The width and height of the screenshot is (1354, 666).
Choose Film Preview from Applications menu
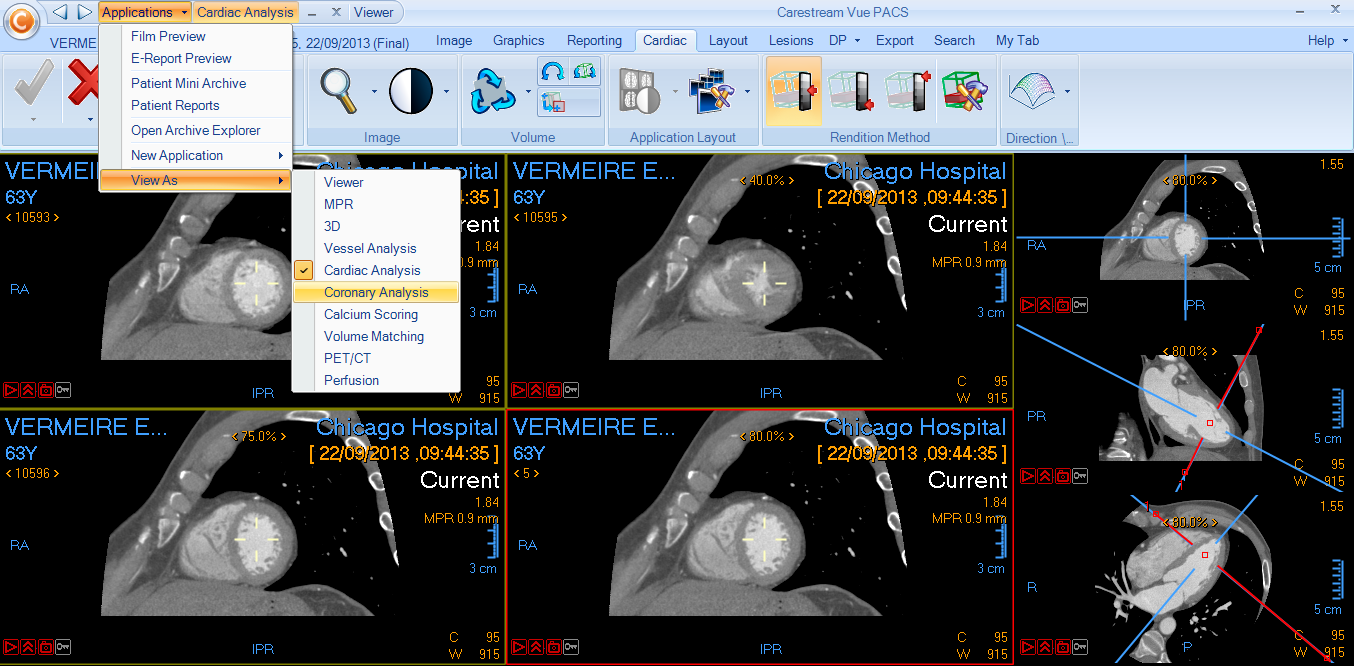coord(196,36)
